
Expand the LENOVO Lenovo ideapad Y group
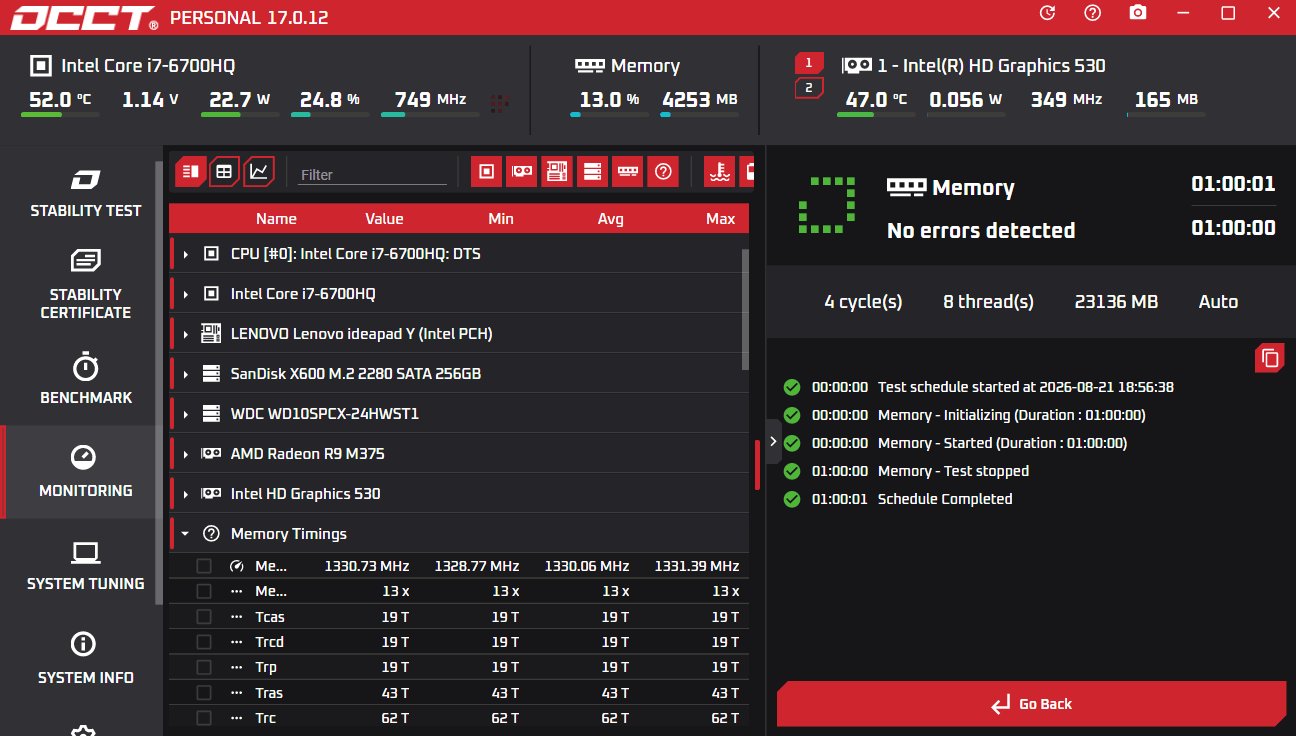pos(186,334)
